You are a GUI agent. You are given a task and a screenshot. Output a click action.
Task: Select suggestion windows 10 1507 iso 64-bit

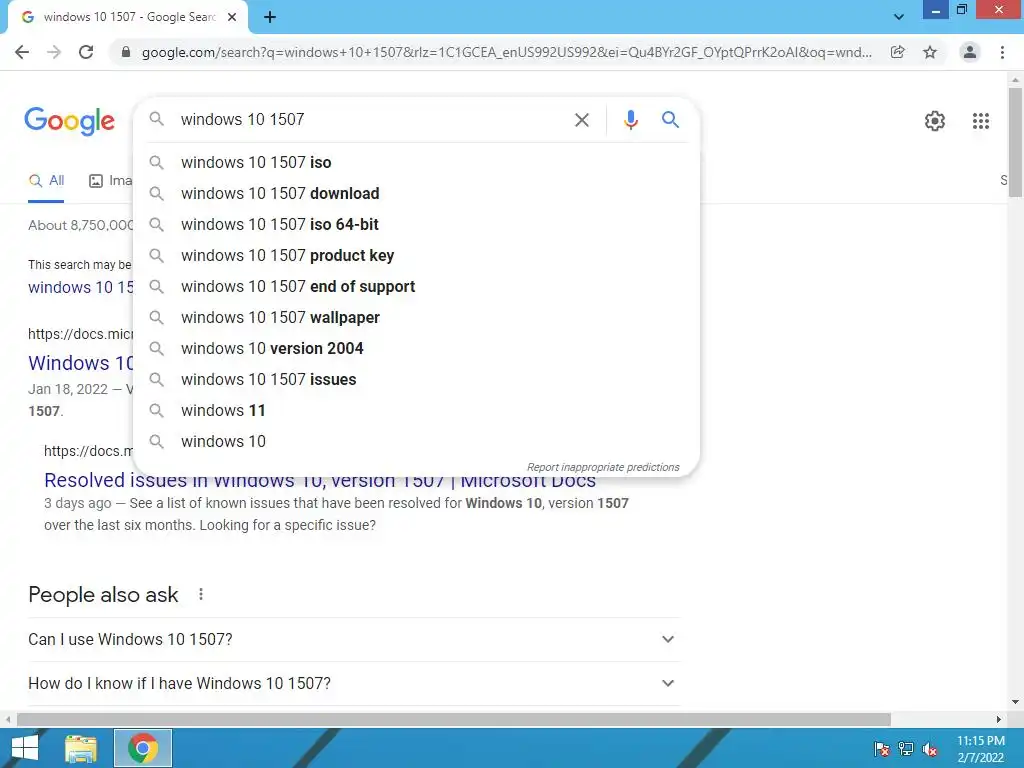(x=416, y=224)
